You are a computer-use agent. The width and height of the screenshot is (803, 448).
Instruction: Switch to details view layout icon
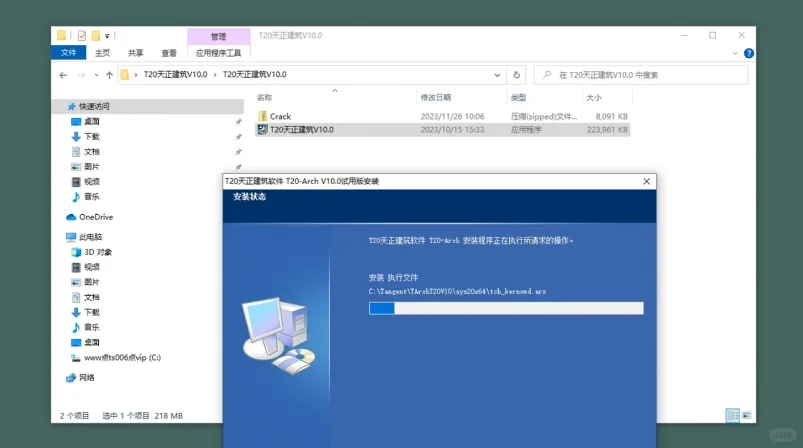coord(733,415)
